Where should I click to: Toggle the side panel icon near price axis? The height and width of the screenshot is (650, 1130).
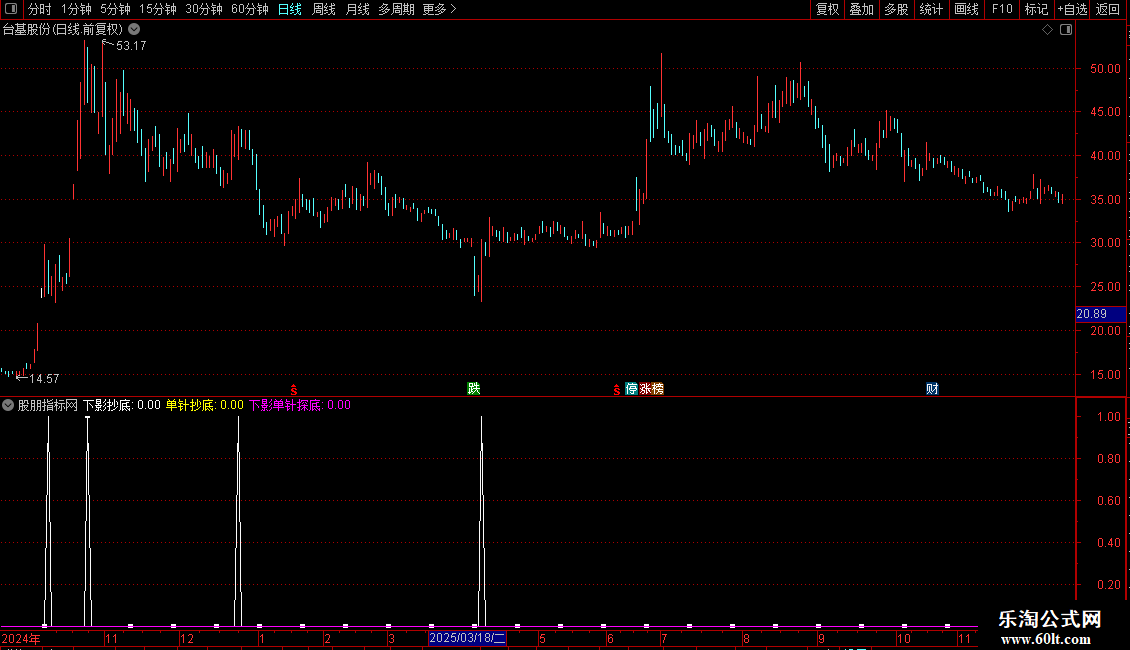tap(1066, 30)
